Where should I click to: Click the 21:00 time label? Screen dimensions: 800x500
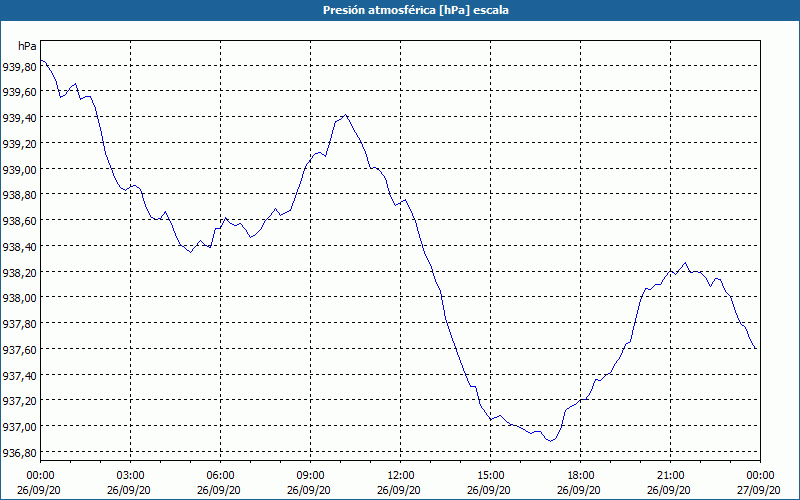[x=670, y=476]
